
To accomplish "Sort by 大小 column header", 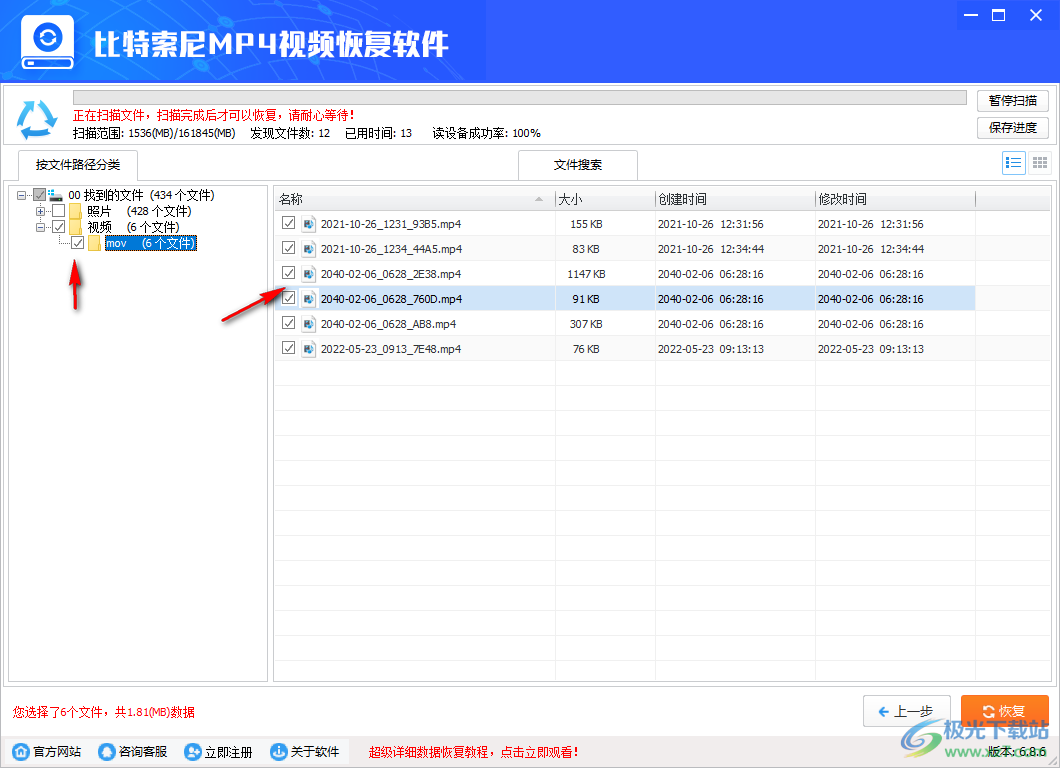I will 605,199.
